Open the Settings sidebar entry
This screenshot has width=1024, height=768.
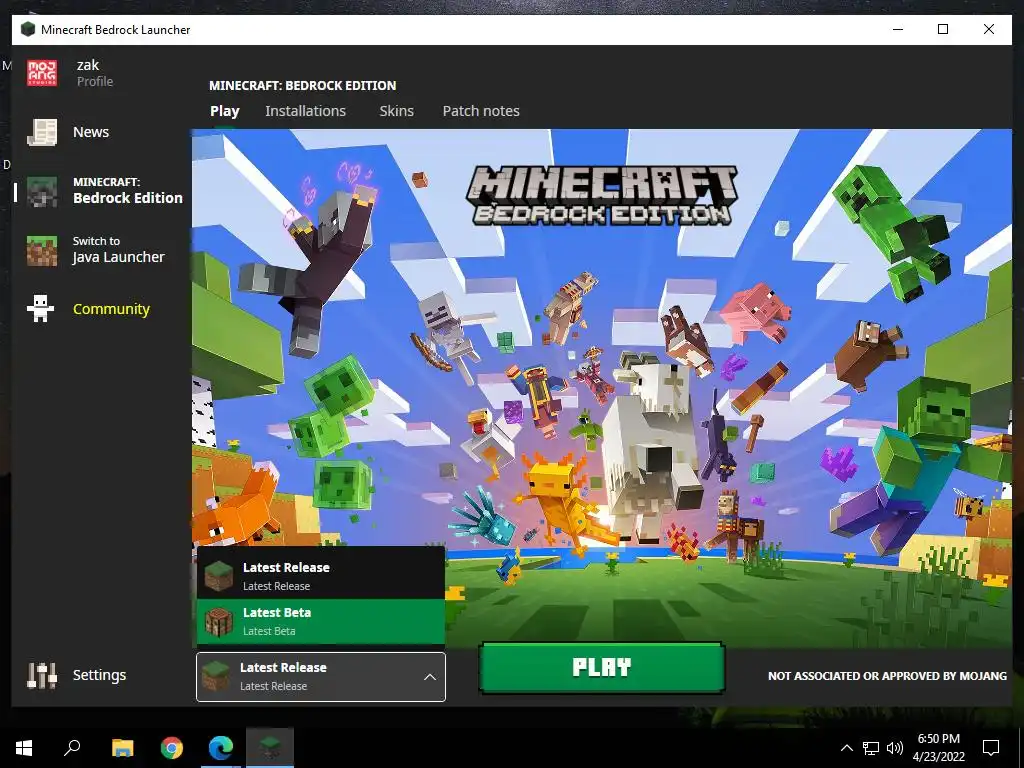point(99,675)
